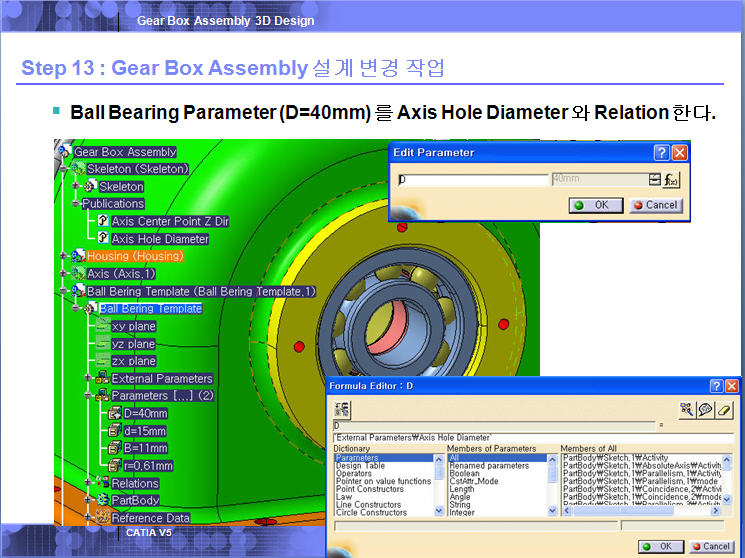
Task: Collapse the Parameters [...] (2) node
Action: (89, 396)
